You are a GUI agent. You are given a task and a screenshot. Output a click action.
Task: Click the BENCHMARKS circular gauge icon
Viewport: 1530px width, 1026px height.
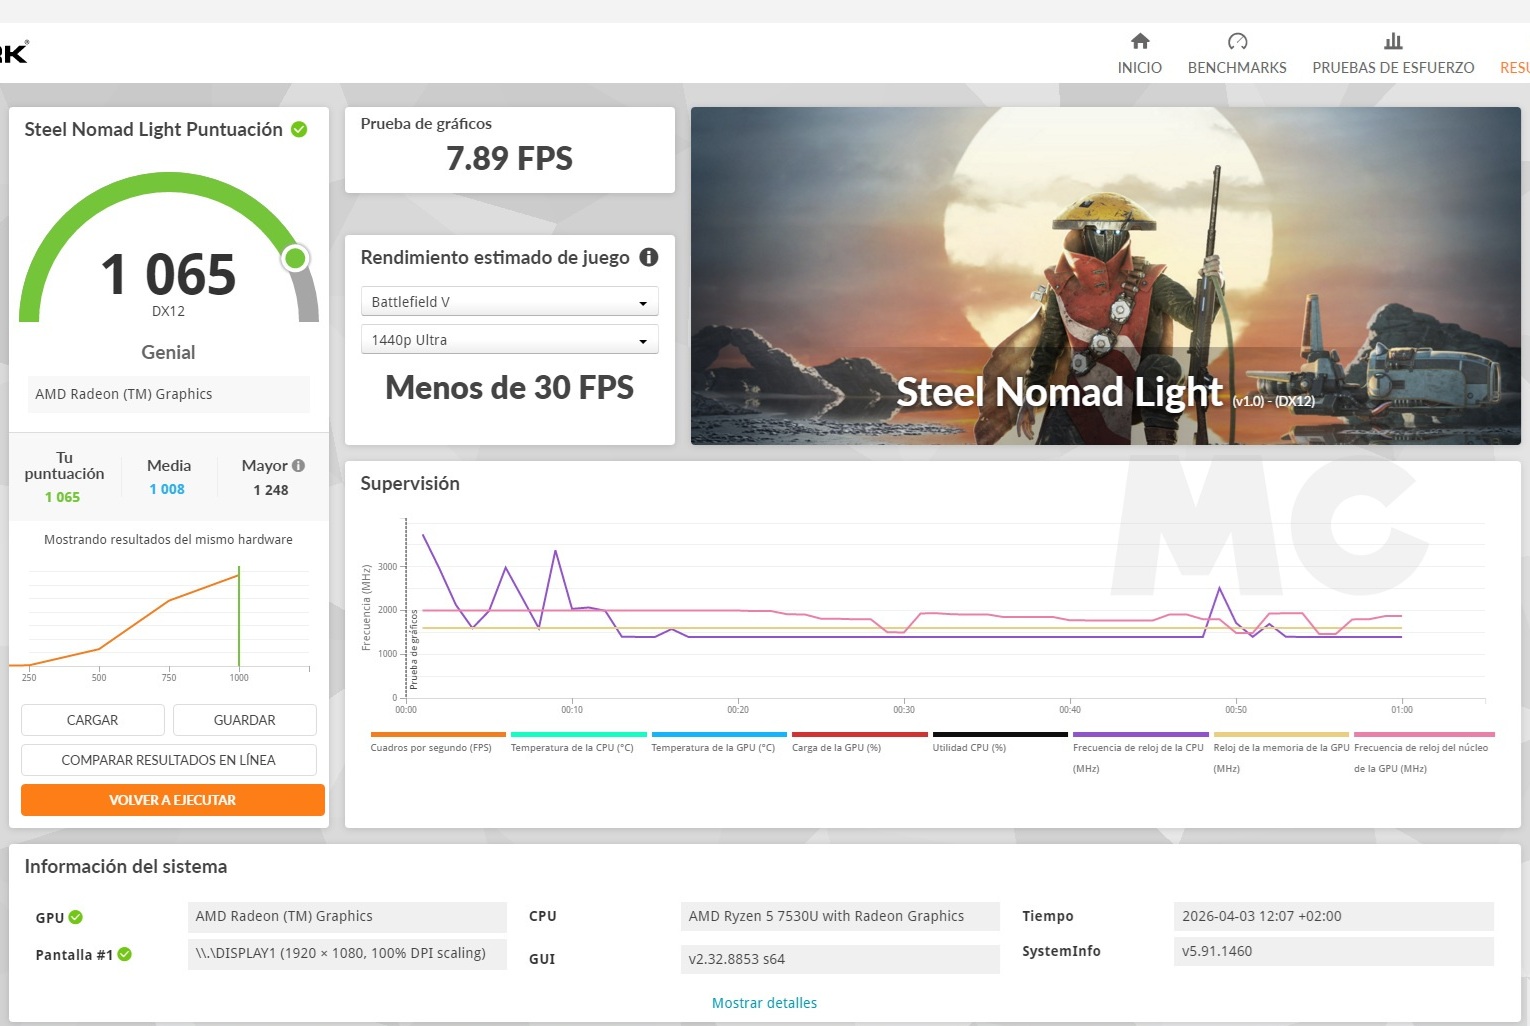point(1237,40)
